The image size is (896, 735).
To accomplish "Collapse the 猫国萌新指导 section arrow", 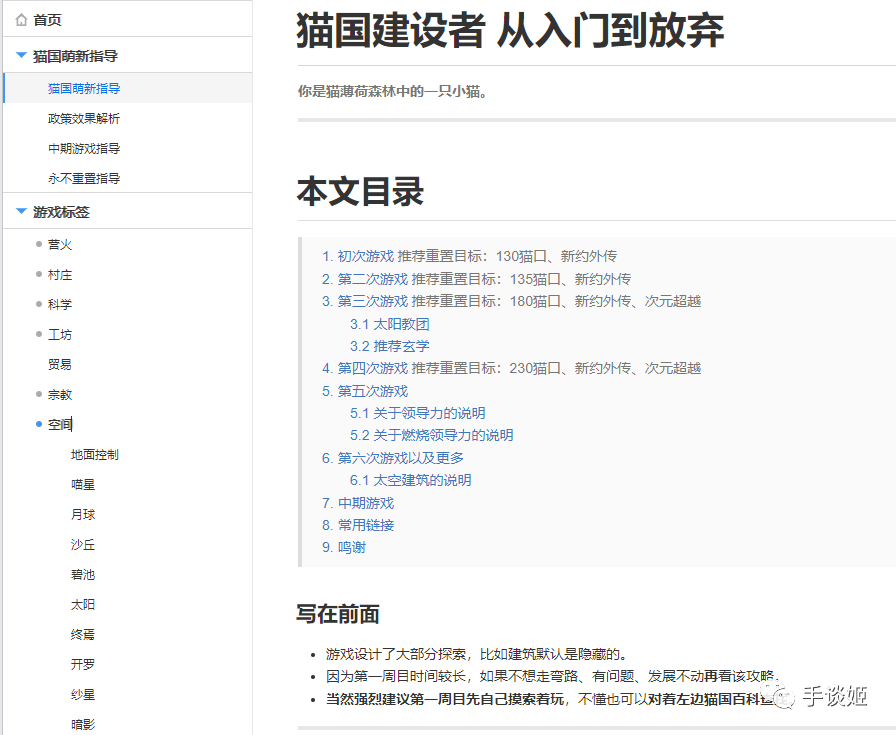I will [x=21, y=56].
